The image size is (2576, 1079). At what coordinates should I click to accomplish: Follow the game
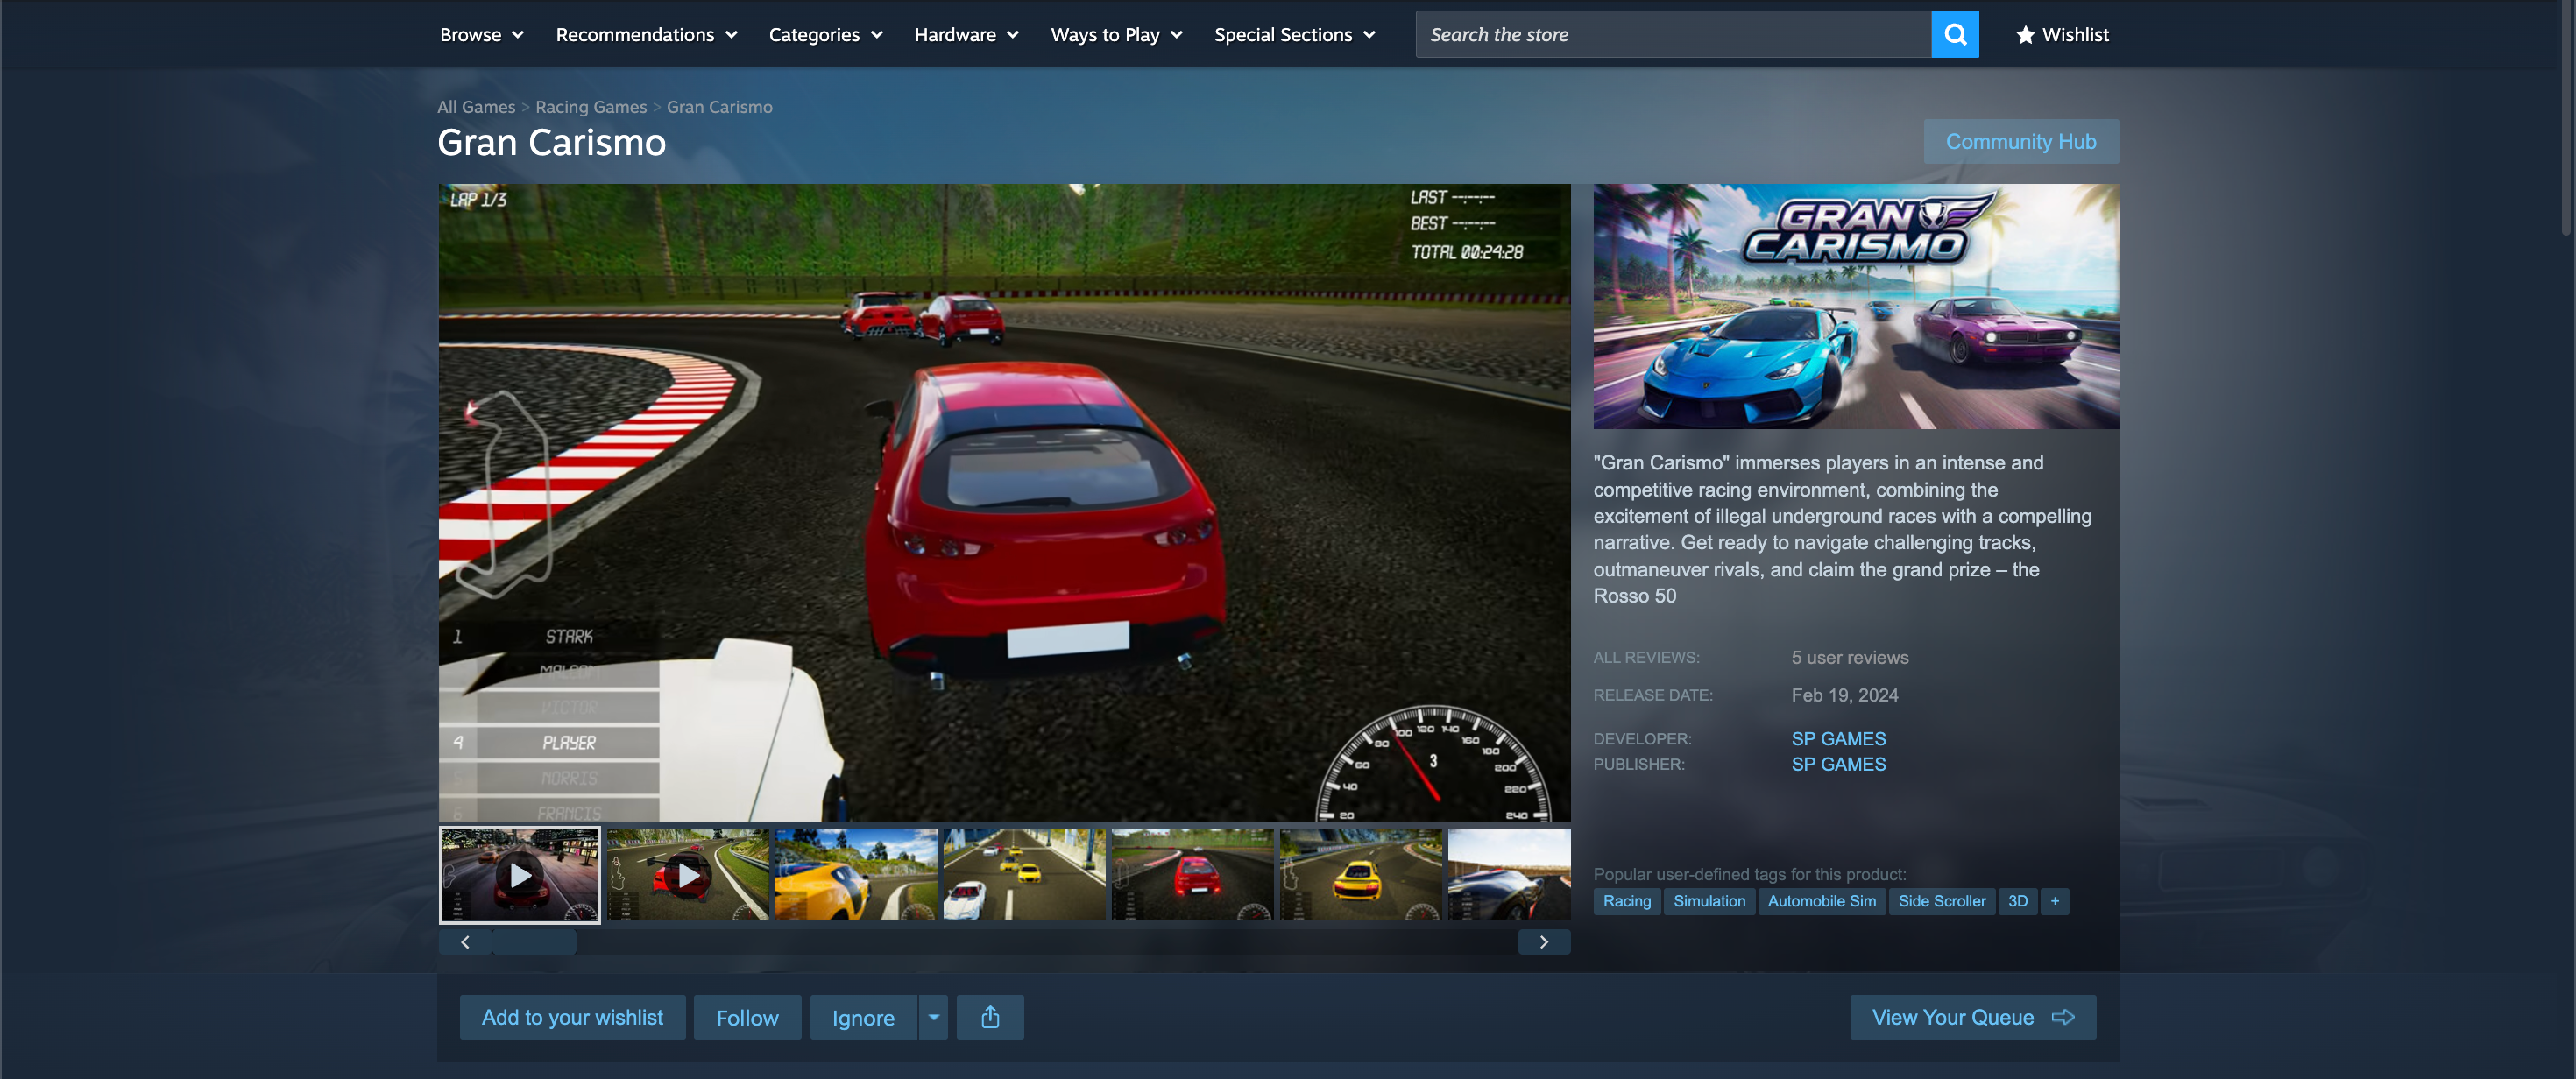coord(747,1017)
